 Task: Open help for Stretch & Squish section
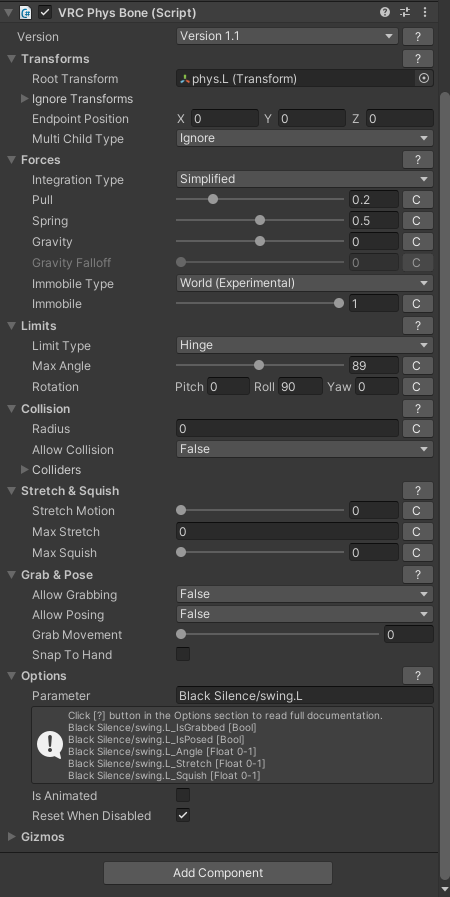click(417, 491)
